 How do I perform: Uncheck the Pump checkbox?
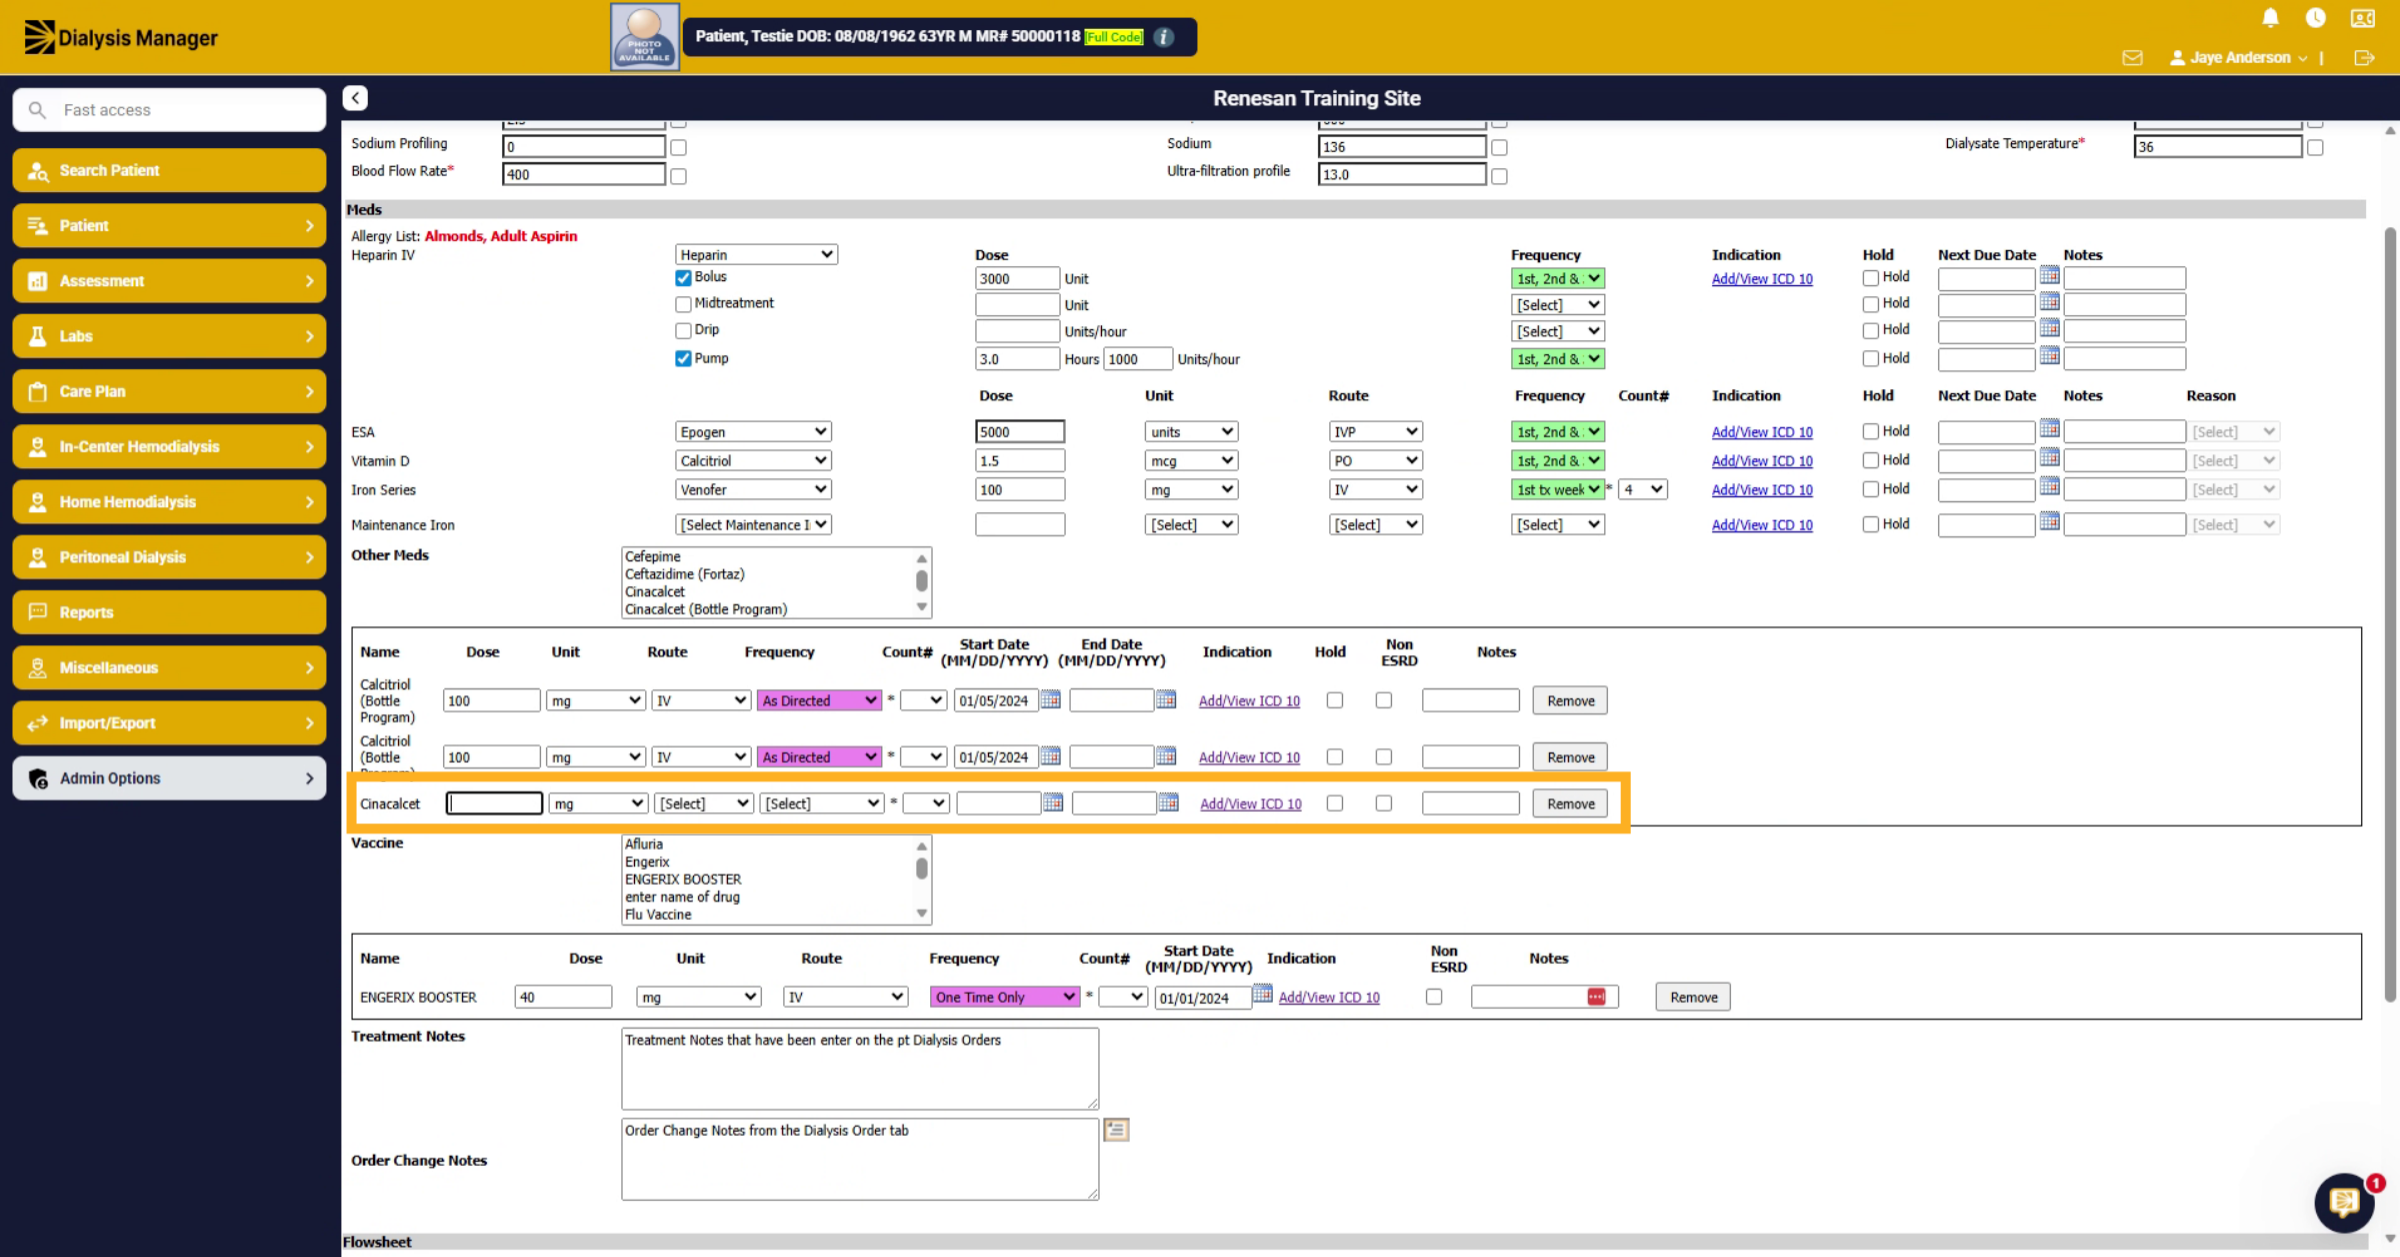tap(683, 359)
